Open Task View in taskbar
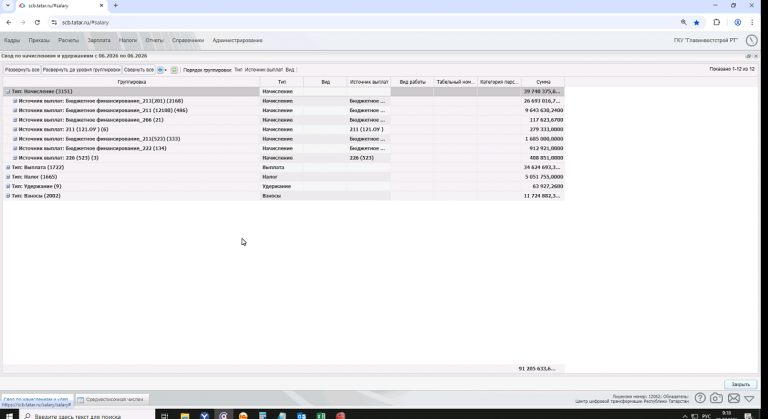 (165, 416)
